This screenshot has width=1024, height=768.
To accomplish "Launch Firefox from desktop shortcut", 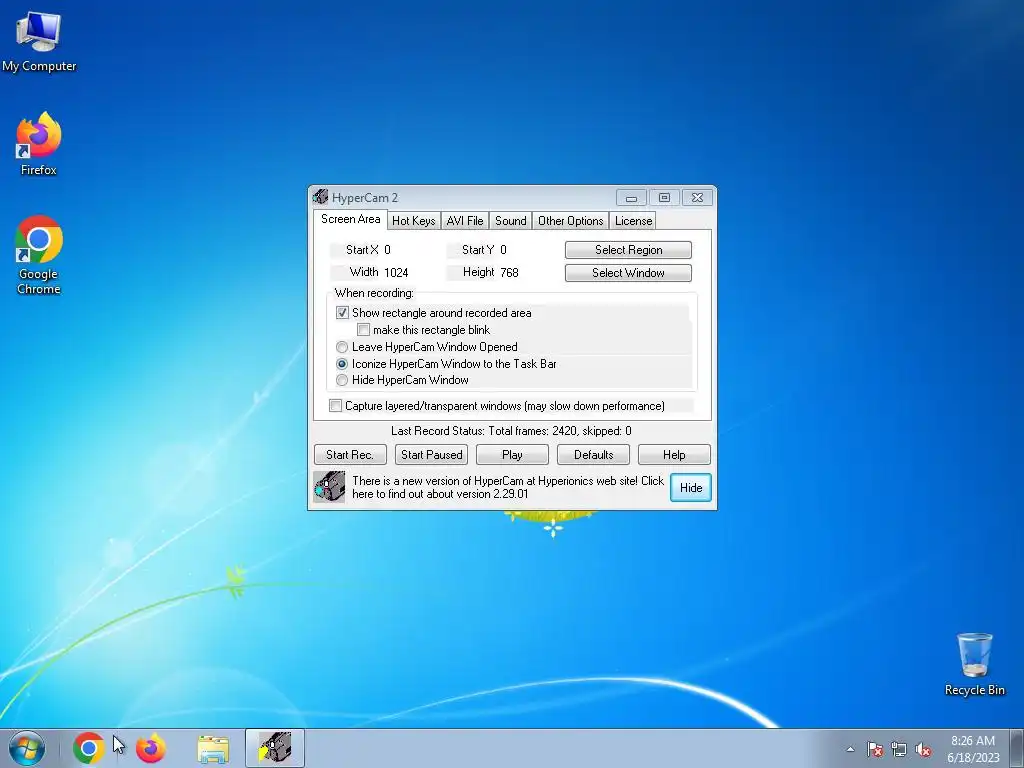I will click(39, 144).
